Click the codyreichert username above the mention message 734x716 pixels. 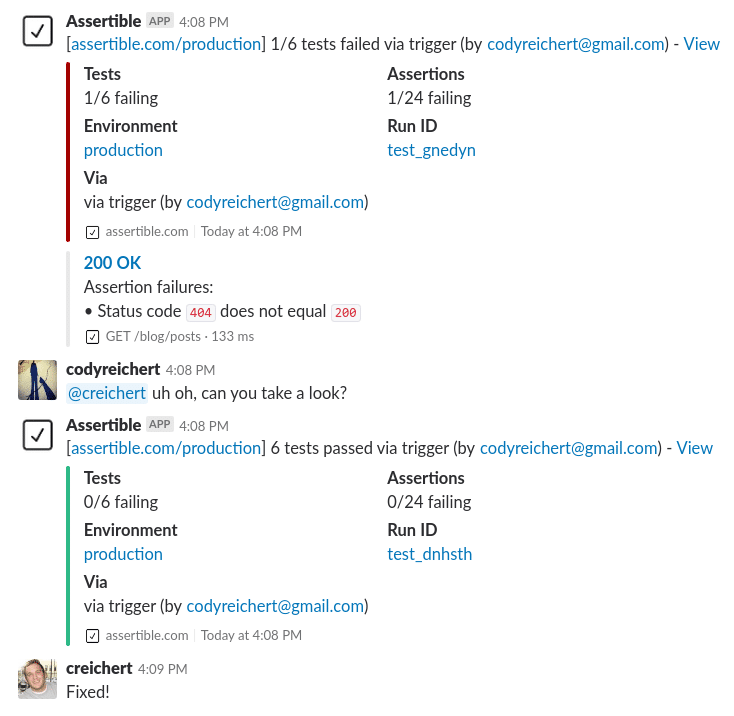point(110,369)
